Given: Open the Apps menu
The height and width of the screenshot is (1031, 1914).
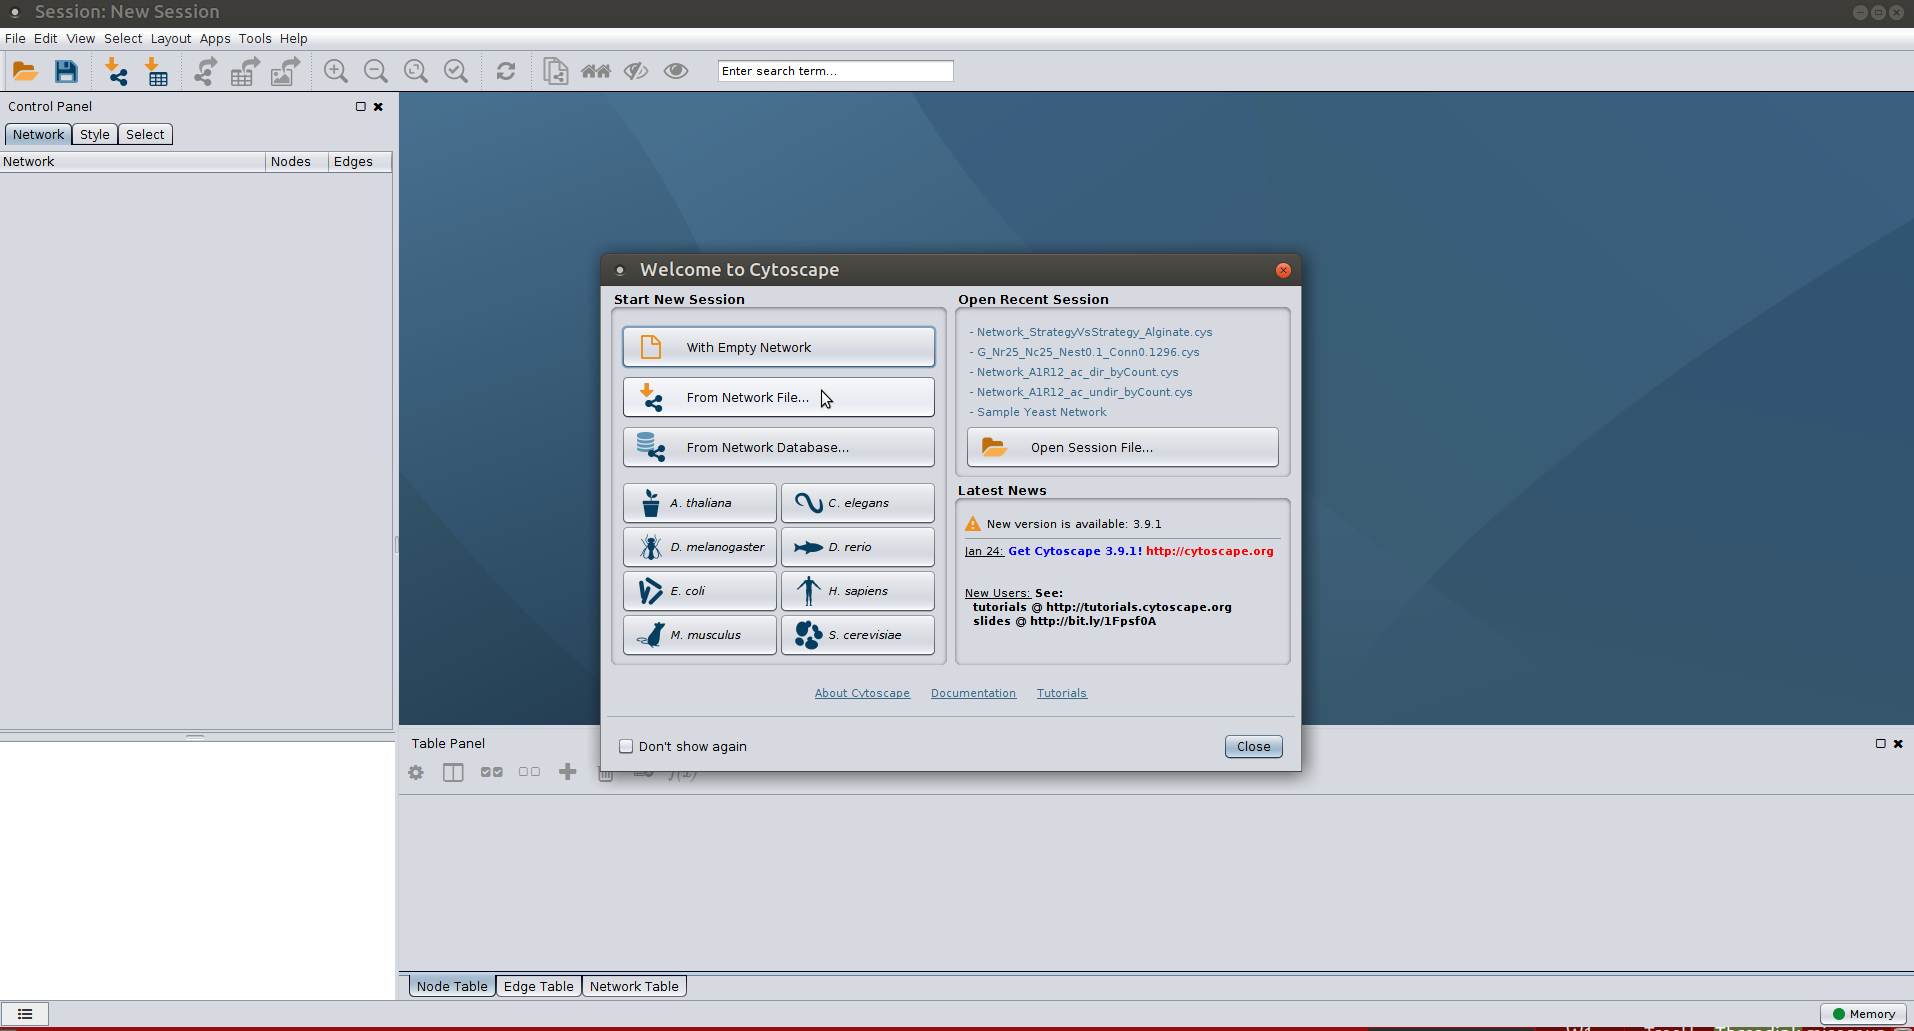Looking at the screenshot, I should pyautogui.click(x=215, y=39).
